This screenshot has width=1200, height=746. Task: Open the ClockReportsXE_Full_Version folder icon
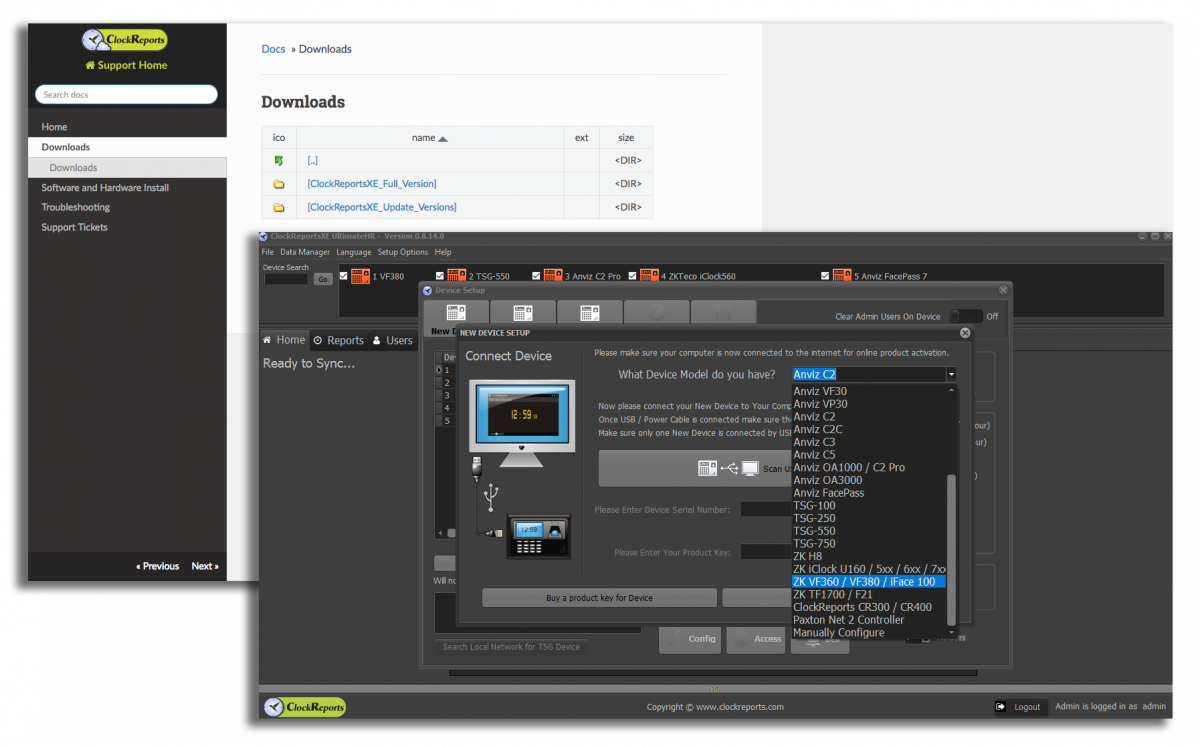pos(279,184)
